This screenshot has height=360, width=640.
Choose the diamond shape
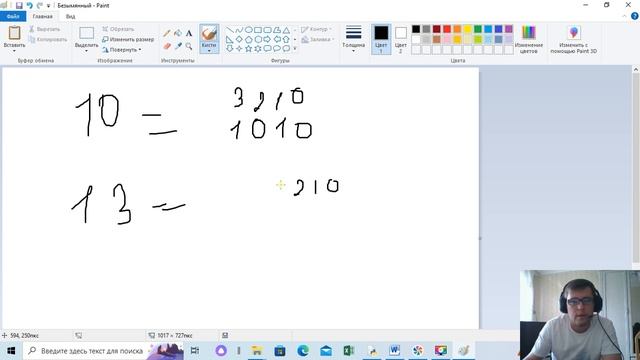(239, 39)
